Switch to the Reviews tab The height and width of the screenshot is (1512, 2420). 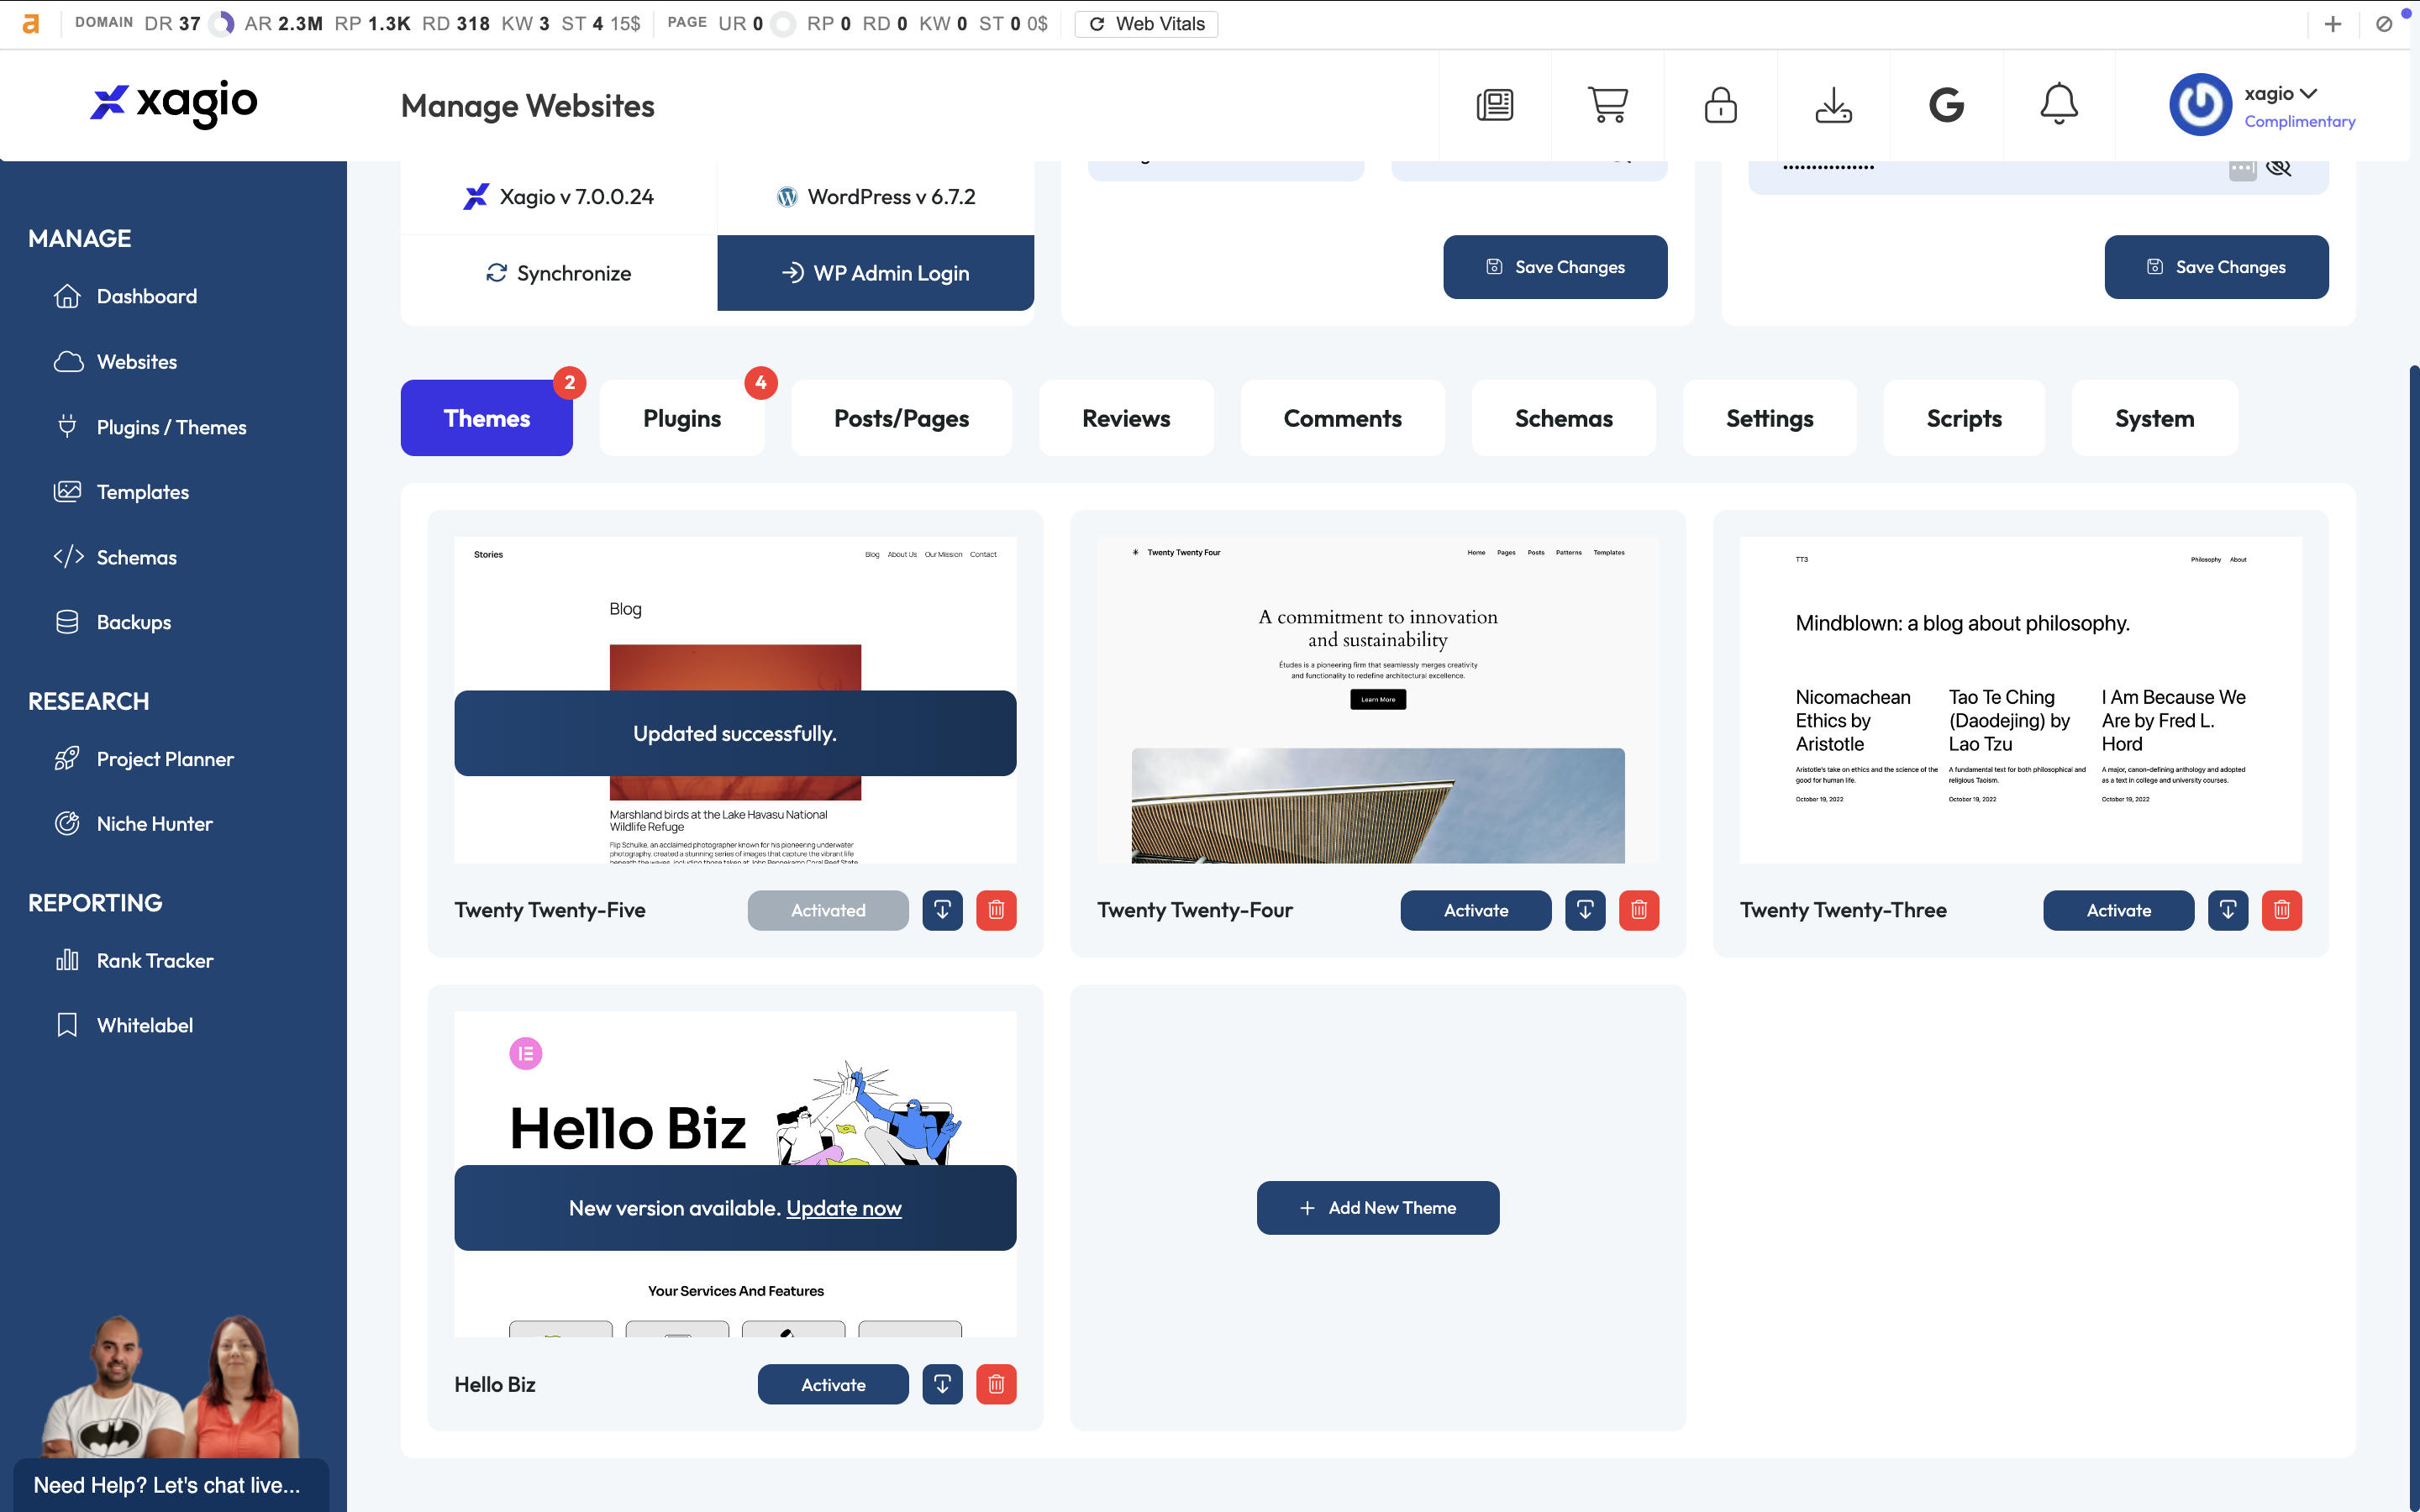1126,418
